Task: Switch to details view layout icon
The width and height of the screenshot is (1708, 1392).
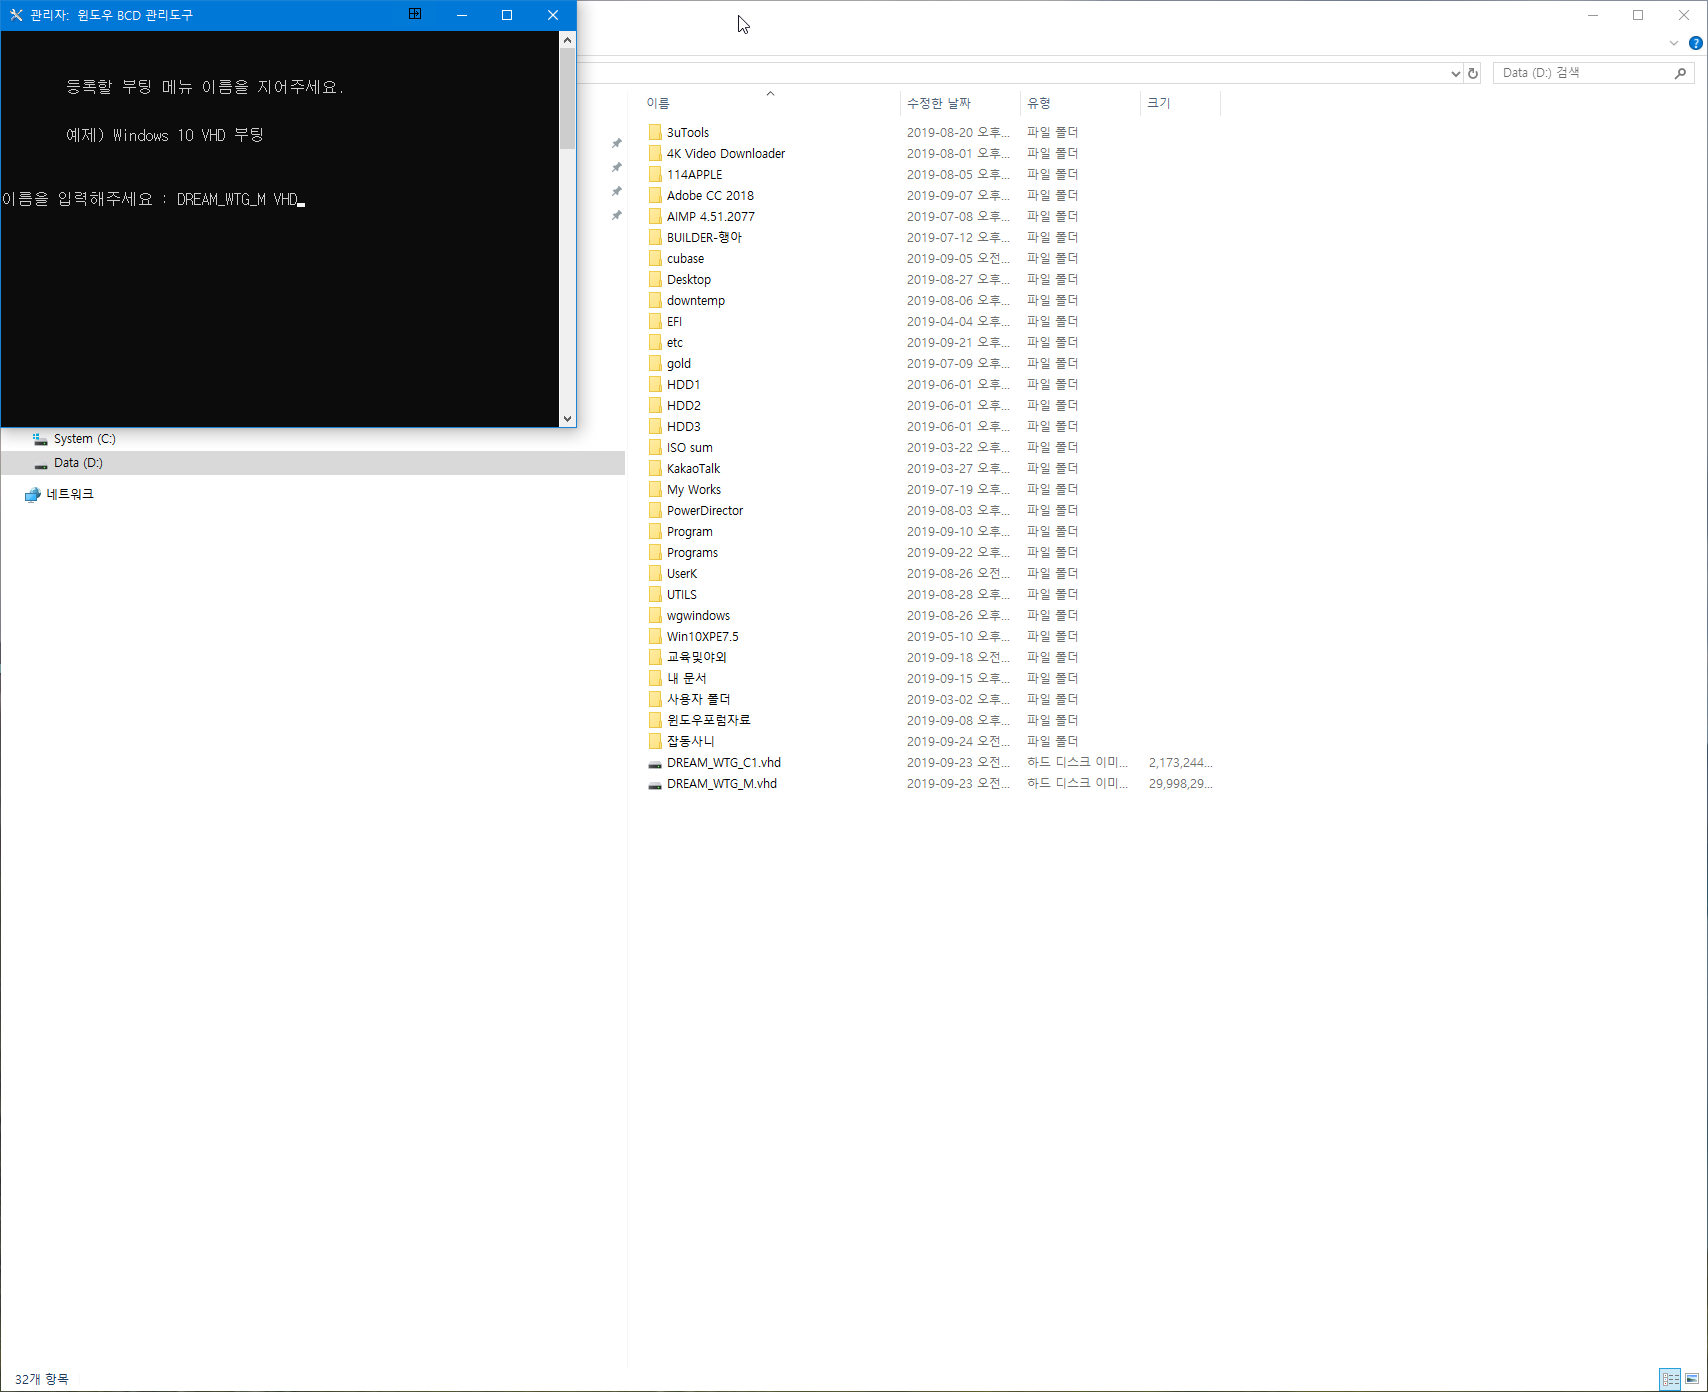Action: [x=1670, y=1379]
